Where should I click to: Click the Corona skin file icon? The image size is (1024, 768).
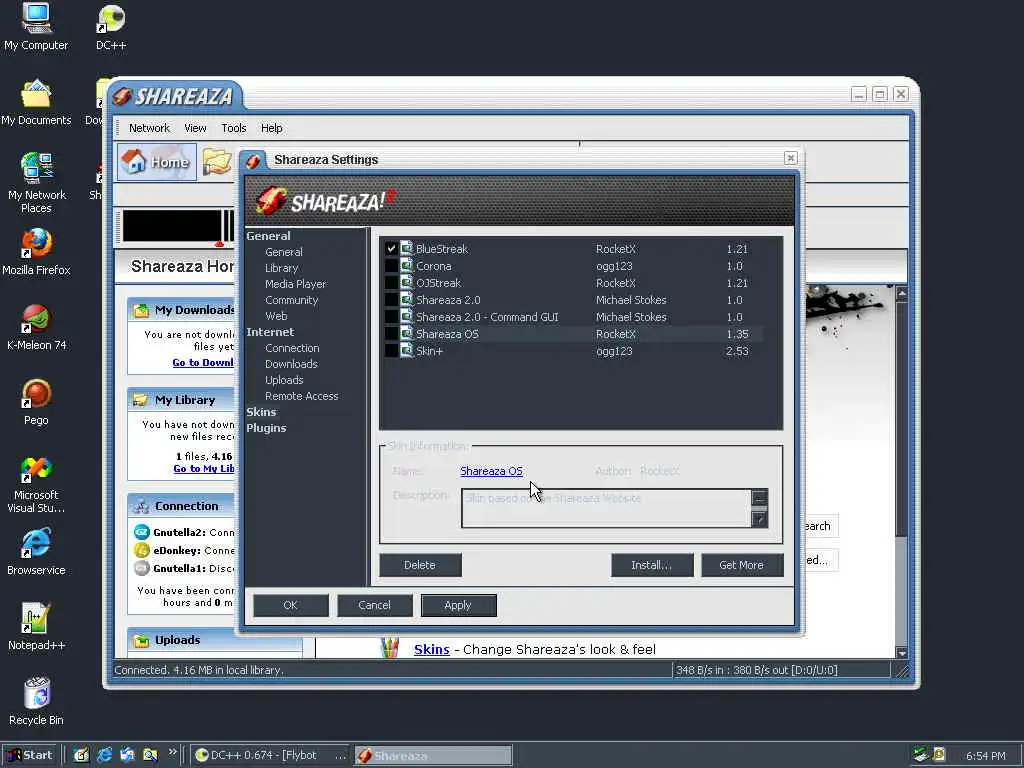point(407,266)
